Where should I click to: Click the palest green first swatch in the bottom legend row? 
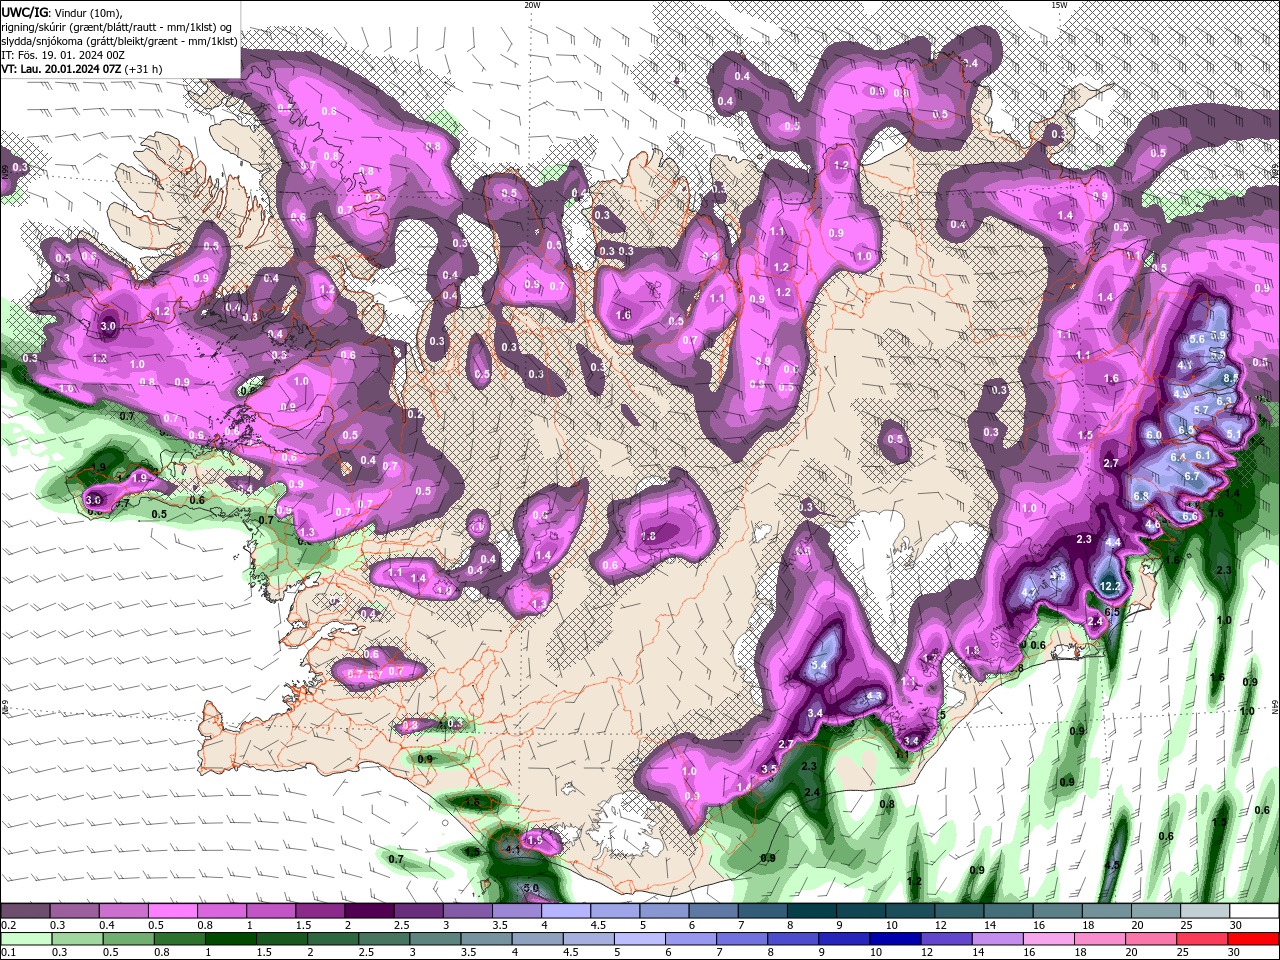[x=25, y=939]
